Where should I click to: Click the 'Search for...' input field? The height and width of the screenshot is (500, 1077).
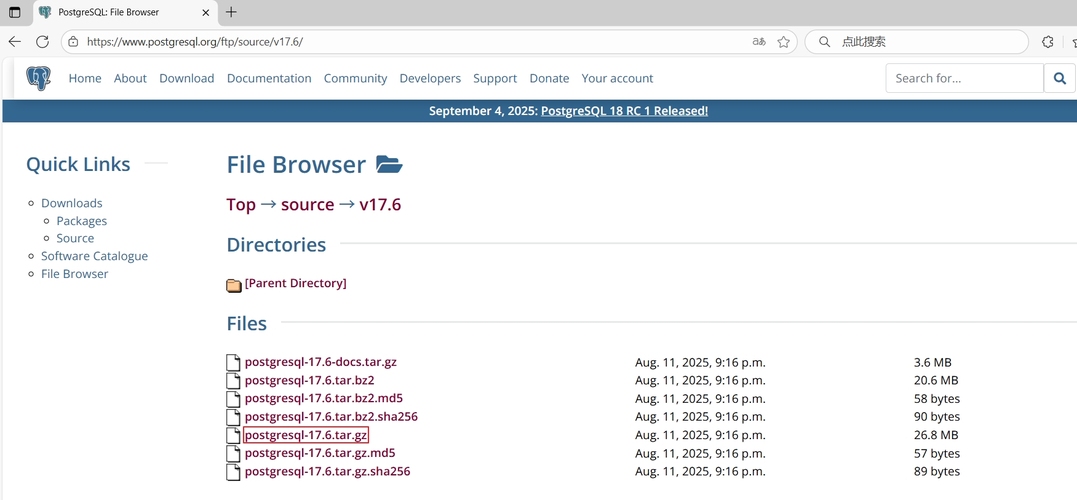pyautogui.click(x=964, y=78)
